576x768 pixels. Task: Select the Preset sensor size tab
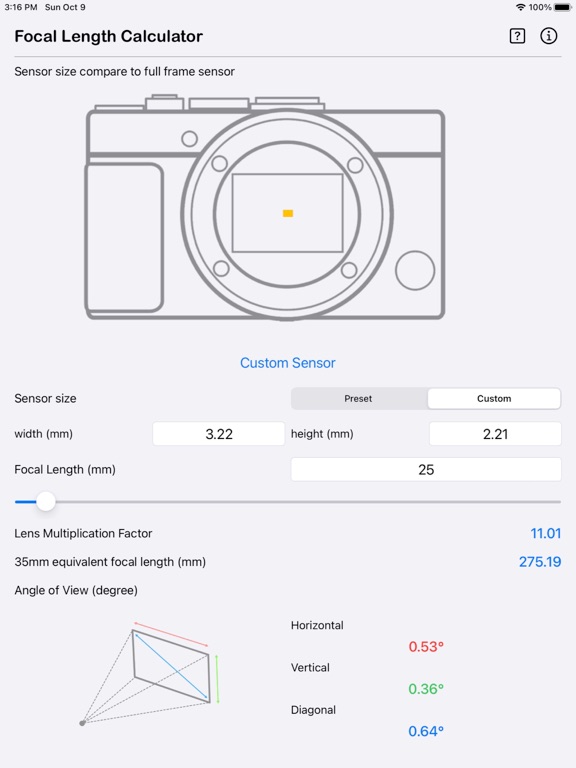click(x=359, y=399)
